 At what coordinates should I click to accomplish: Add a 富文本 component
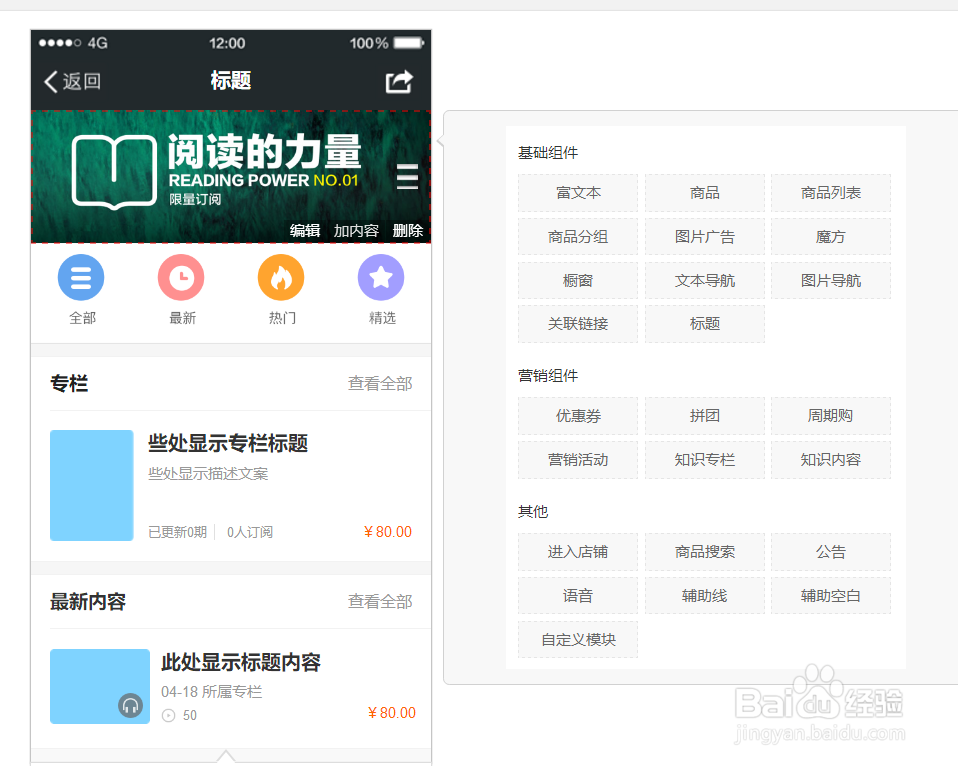pos(577,192)
